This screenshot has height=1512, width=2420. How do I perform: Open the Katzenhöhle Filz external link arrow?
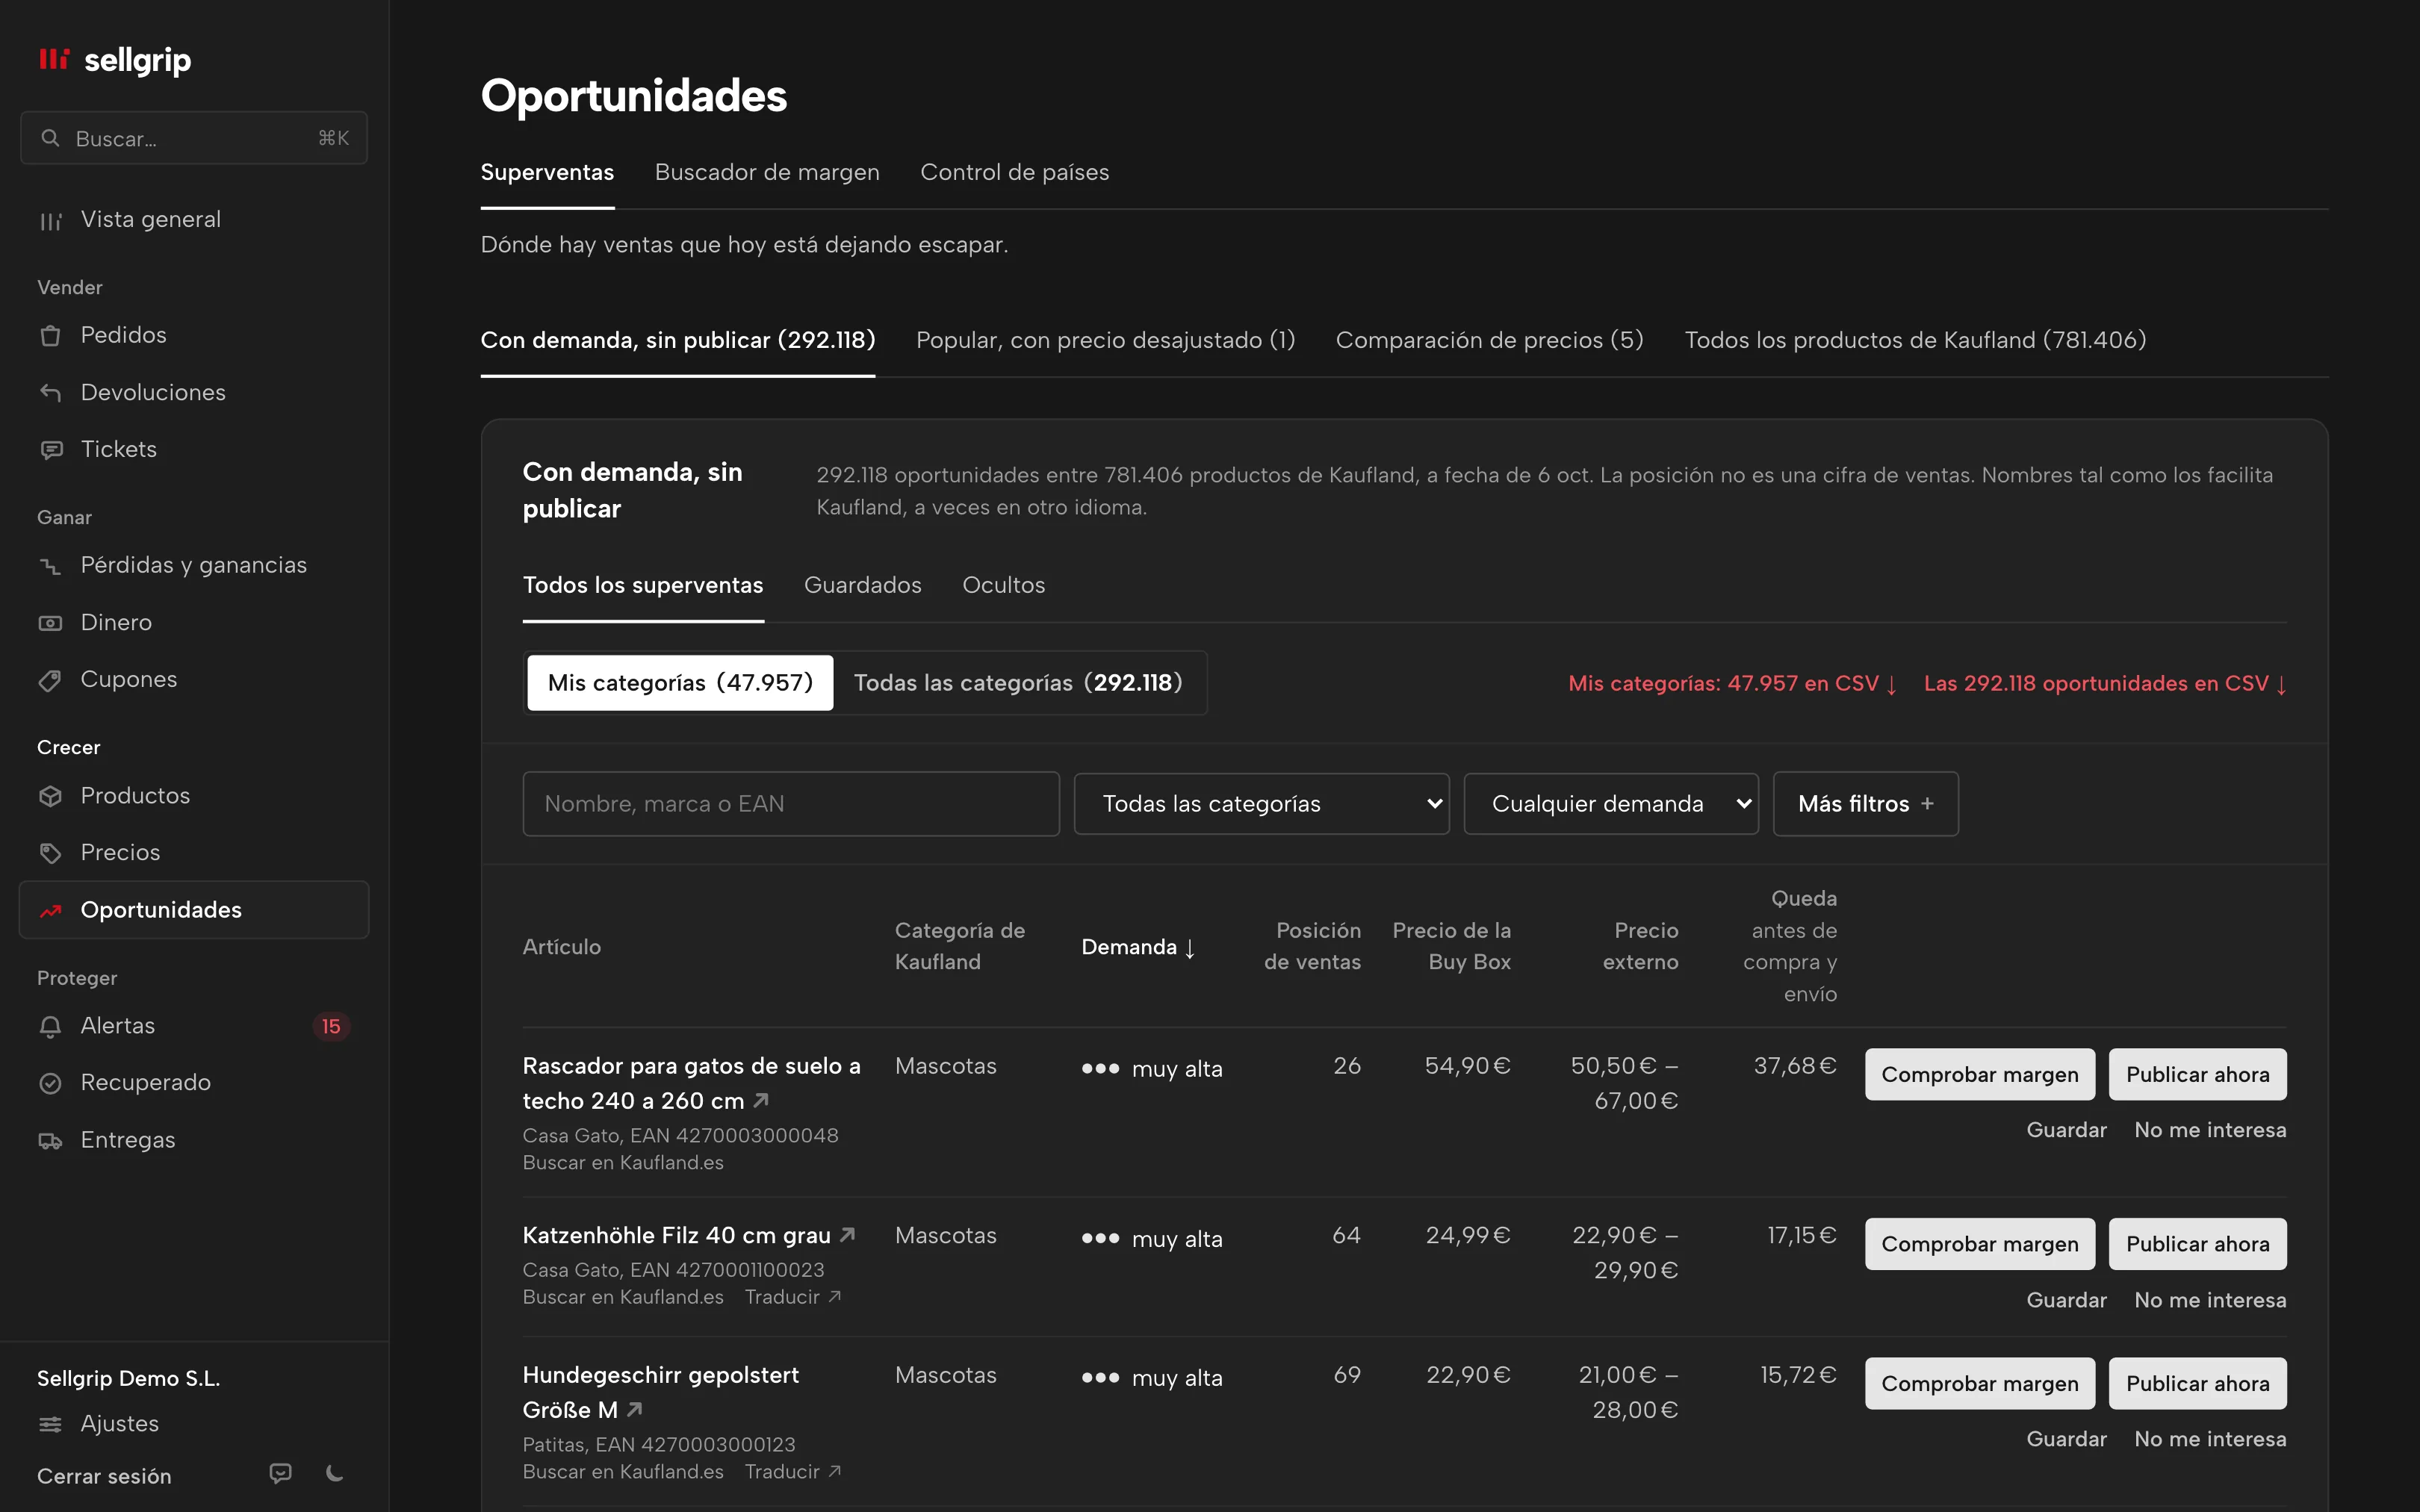click(848, 1235)
